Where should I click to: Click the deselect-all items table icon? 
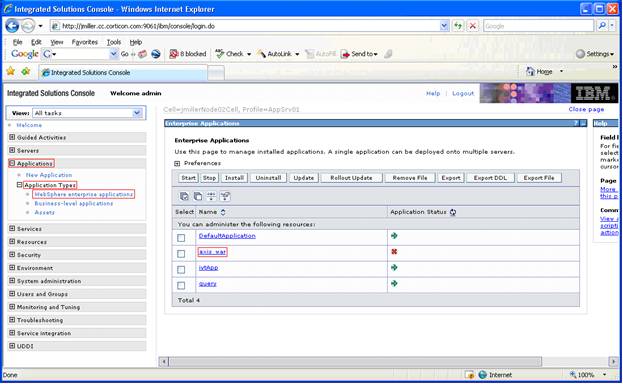[197, 196]
